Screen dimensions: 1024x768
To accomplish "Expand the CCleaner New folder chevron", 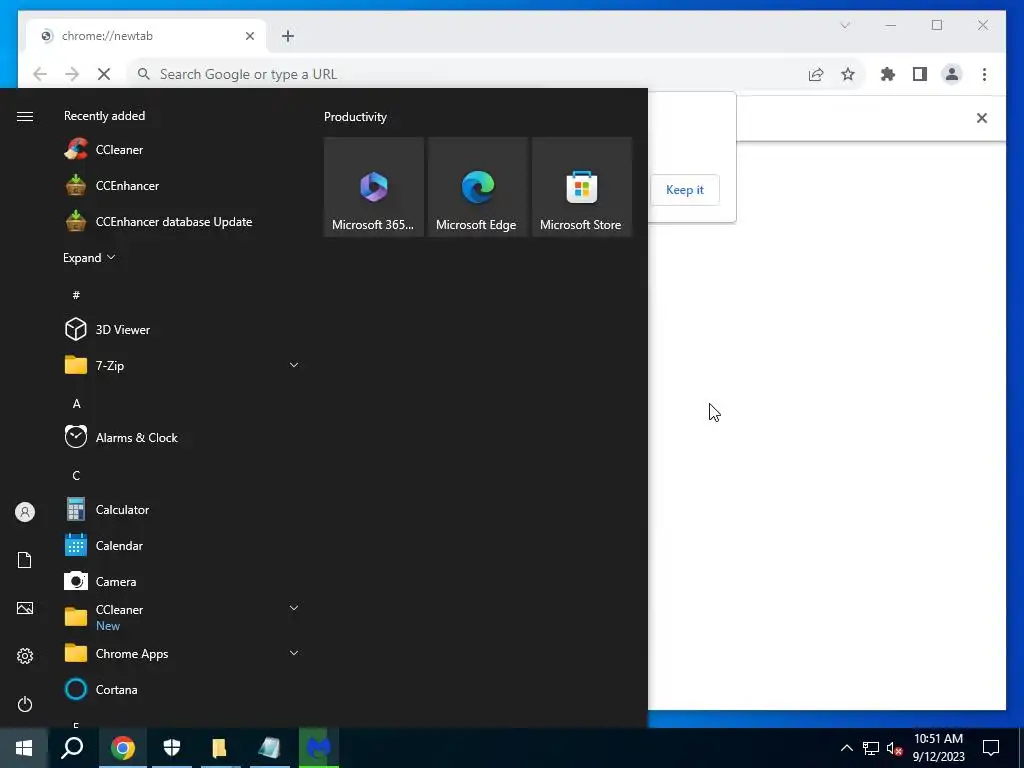I will pyautogui.click(x=294, y=608).
